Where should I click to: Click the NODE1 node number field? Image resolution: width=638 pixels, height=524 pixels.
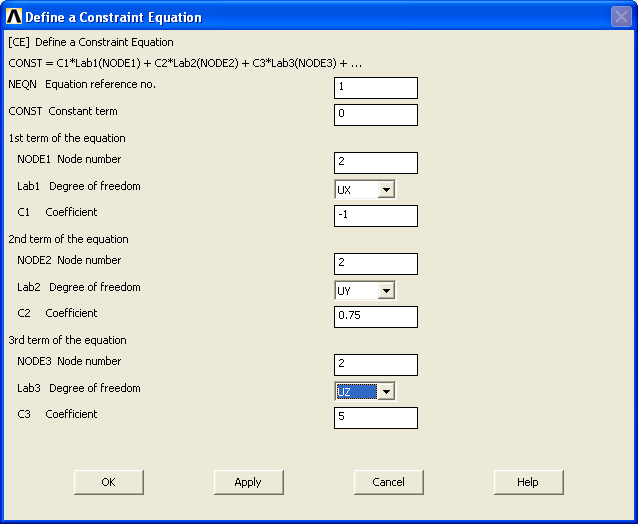pos(376,163)
